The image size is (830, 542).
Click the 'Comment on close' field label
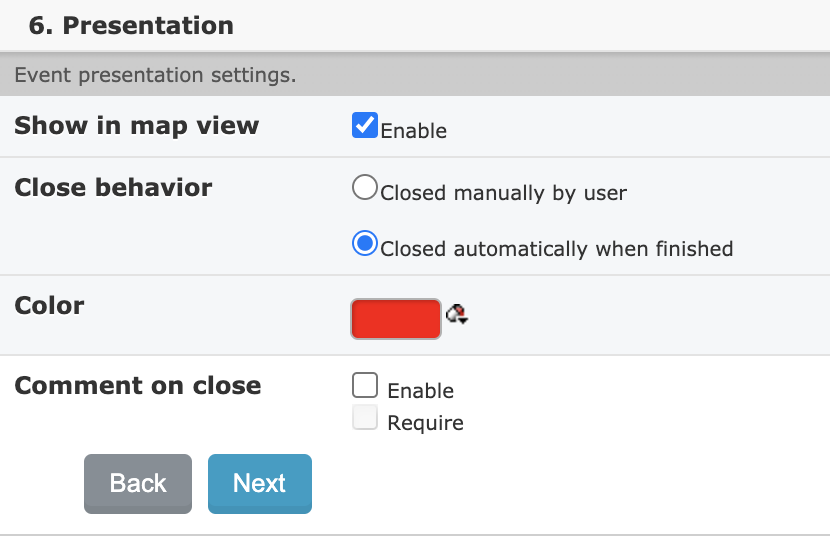point(138,385)
